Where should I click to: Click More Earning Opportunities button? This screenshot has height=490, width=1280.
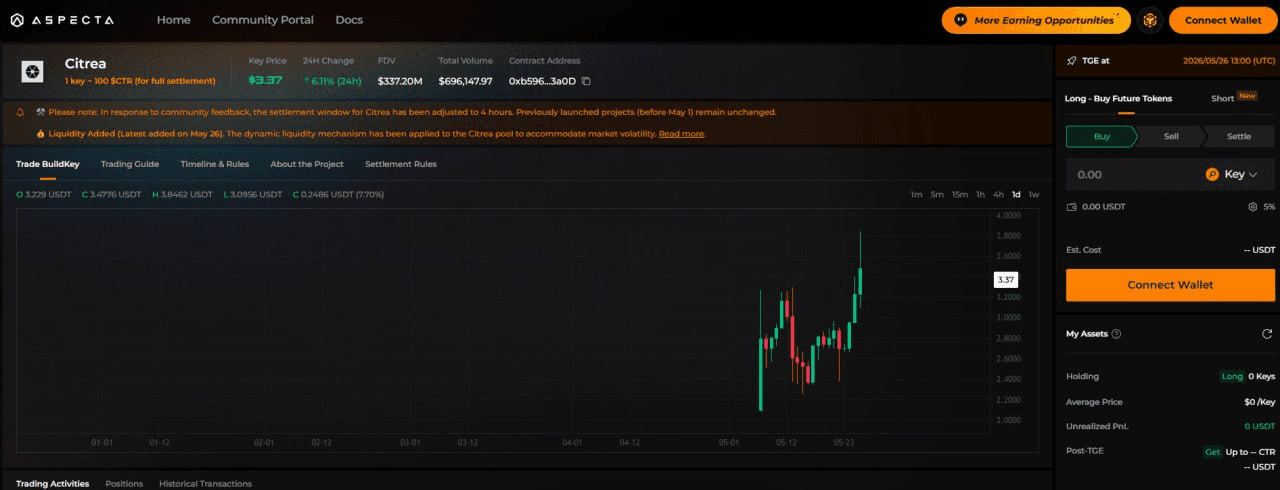coord(1036,20)
